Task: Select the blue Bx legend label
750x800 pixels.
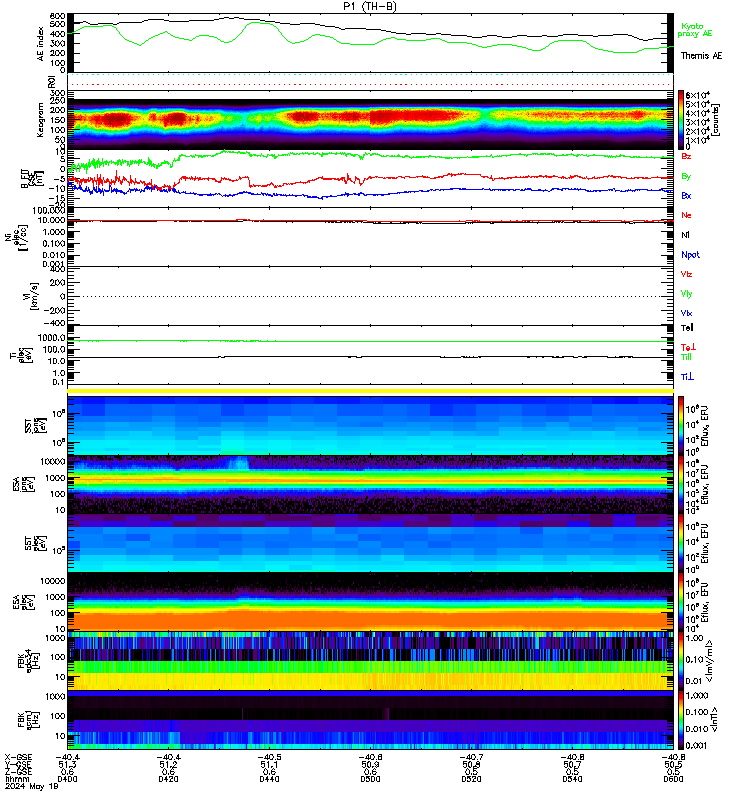Action: (x=686, y=195)
